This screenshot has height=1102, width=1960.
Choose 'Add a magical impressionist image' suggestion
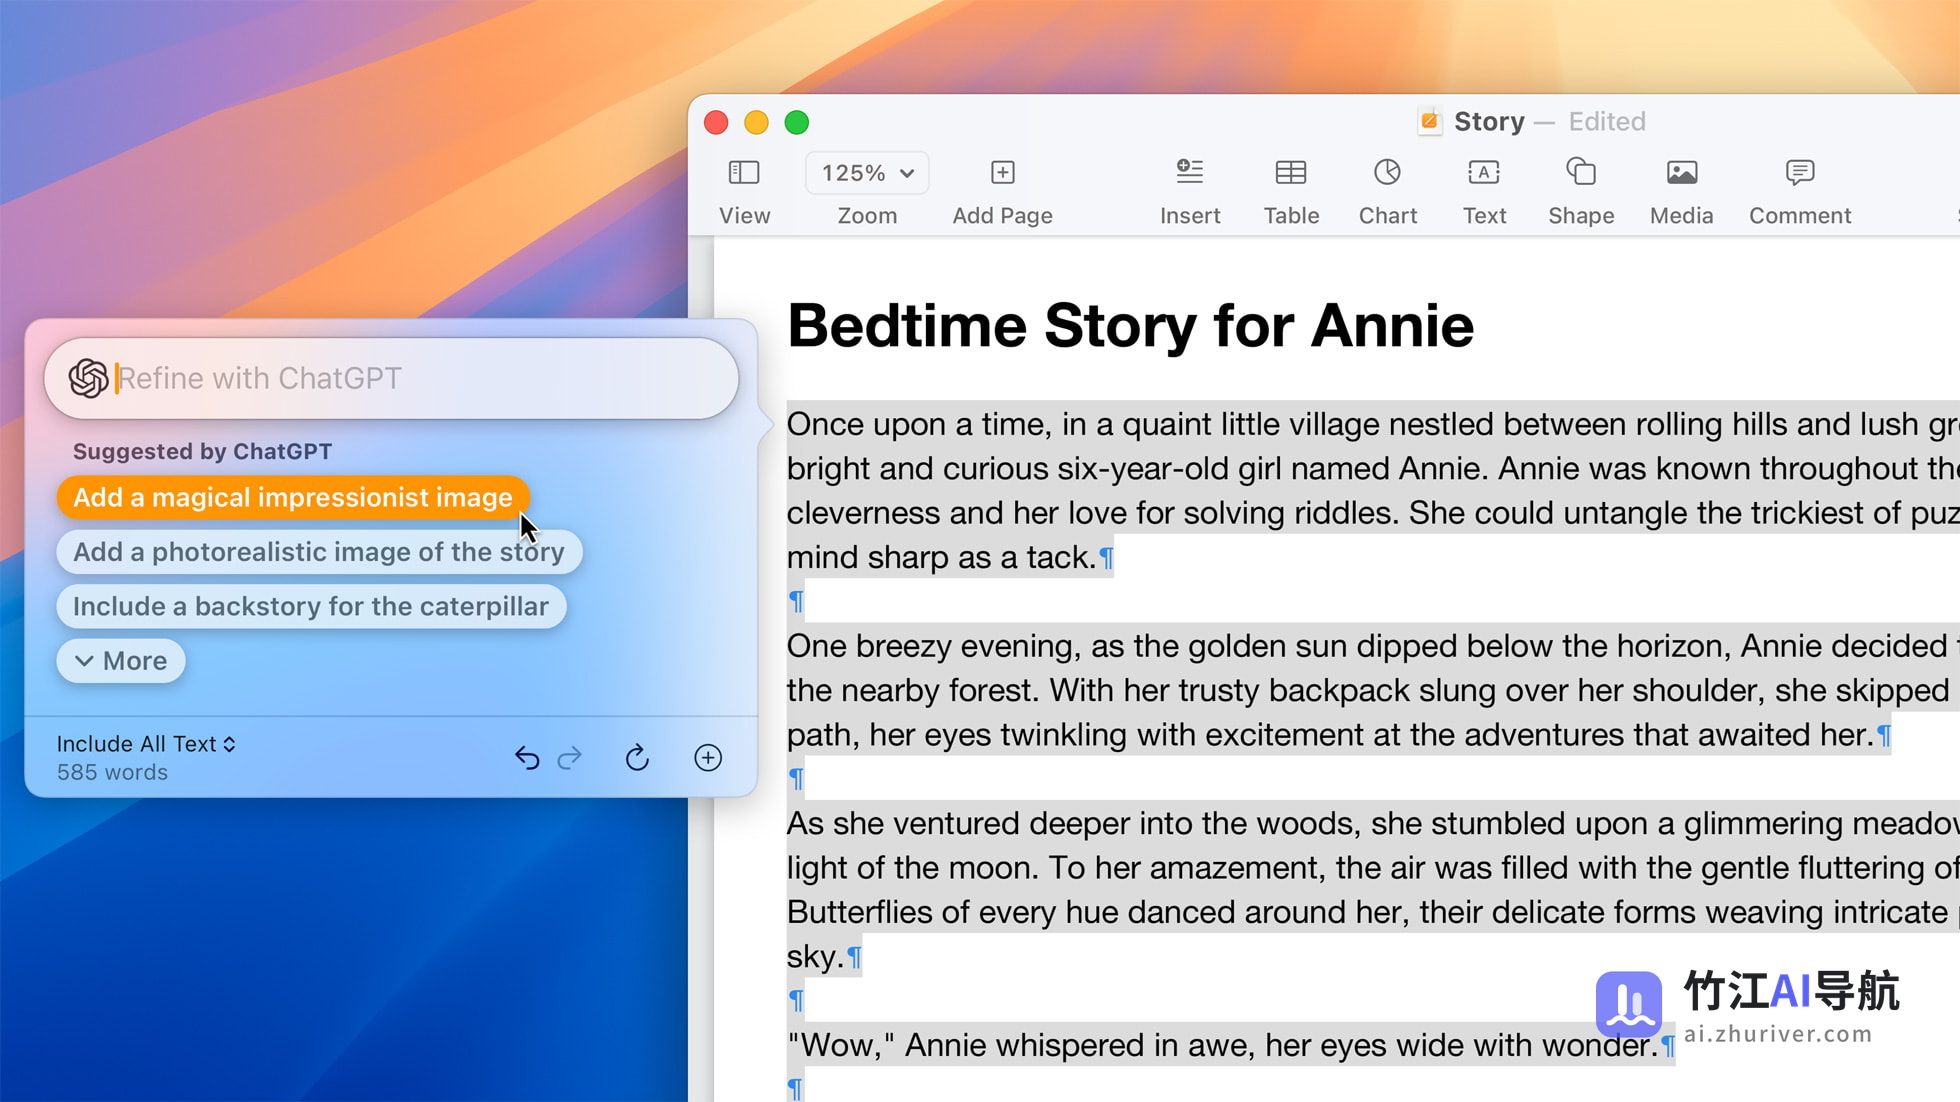(293, 497)
